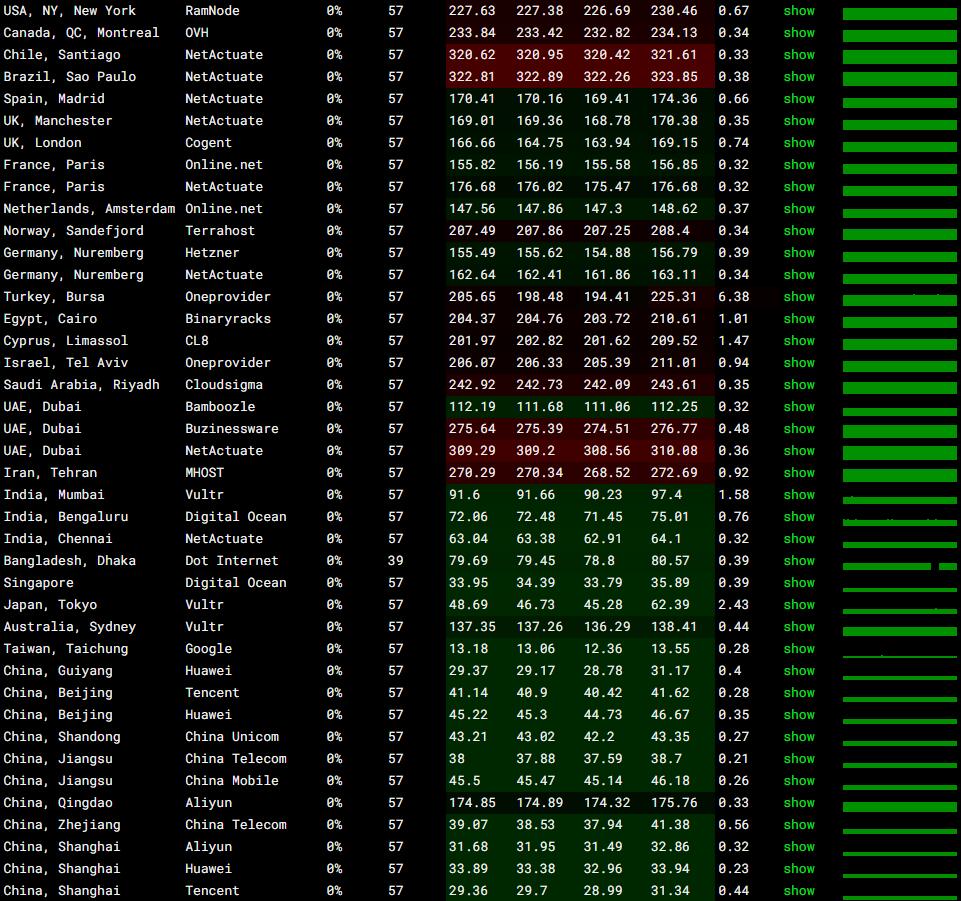Click 'show' for China Beijing Tencent
Viewport: 961px width, 901px height.
[x=799, y=693]
